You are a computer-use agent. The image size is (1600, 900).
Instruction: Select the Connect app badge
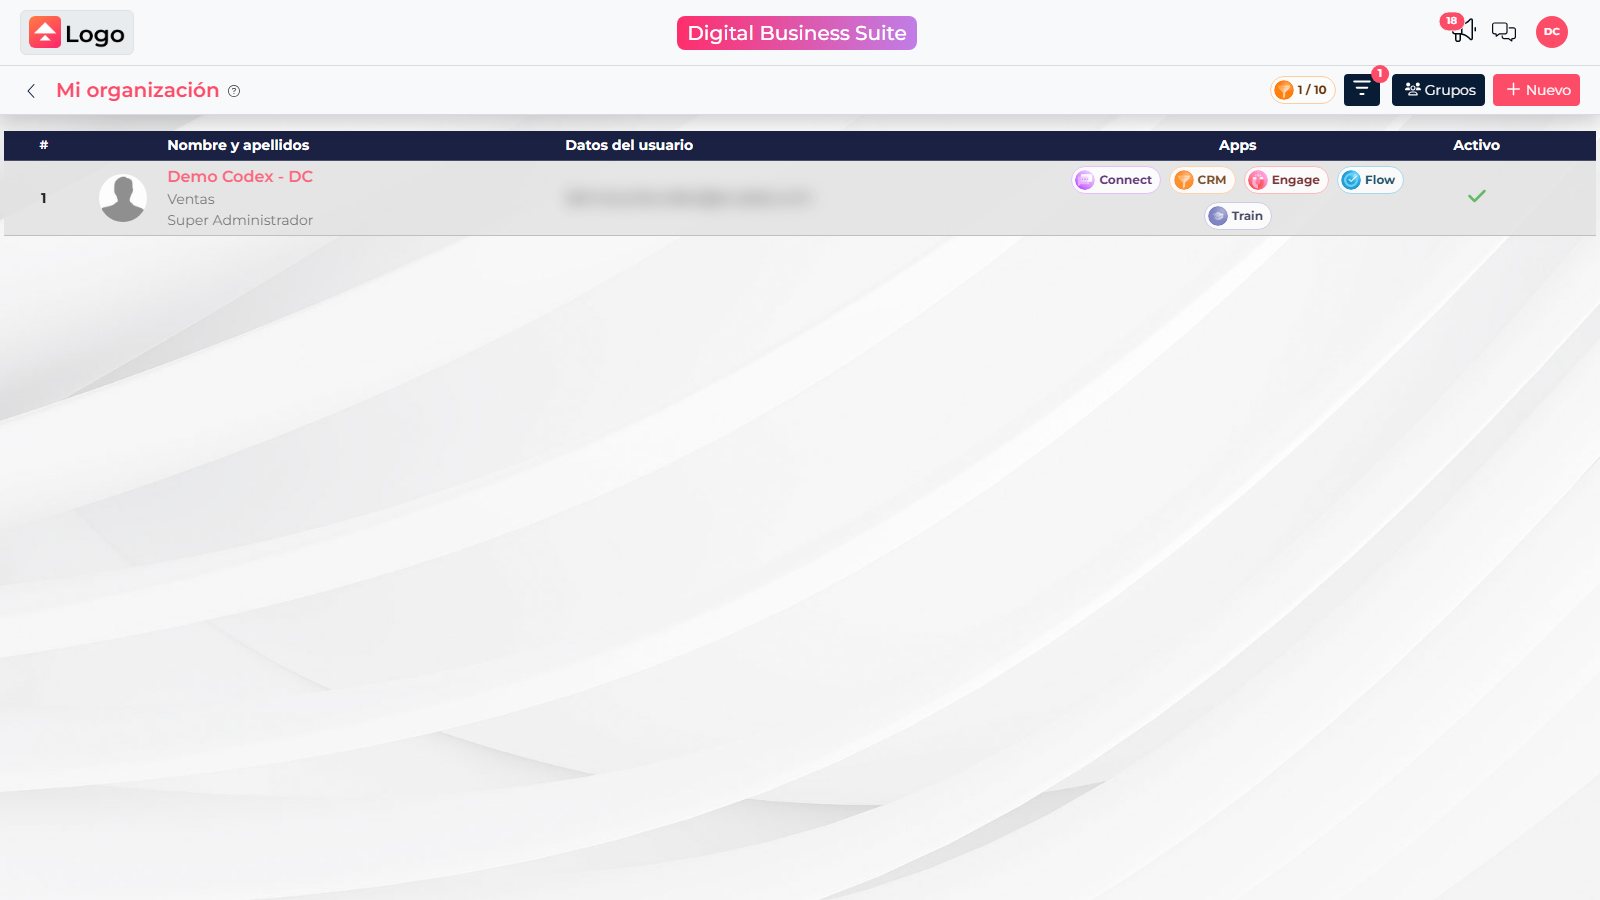(x=1116, y=180)
